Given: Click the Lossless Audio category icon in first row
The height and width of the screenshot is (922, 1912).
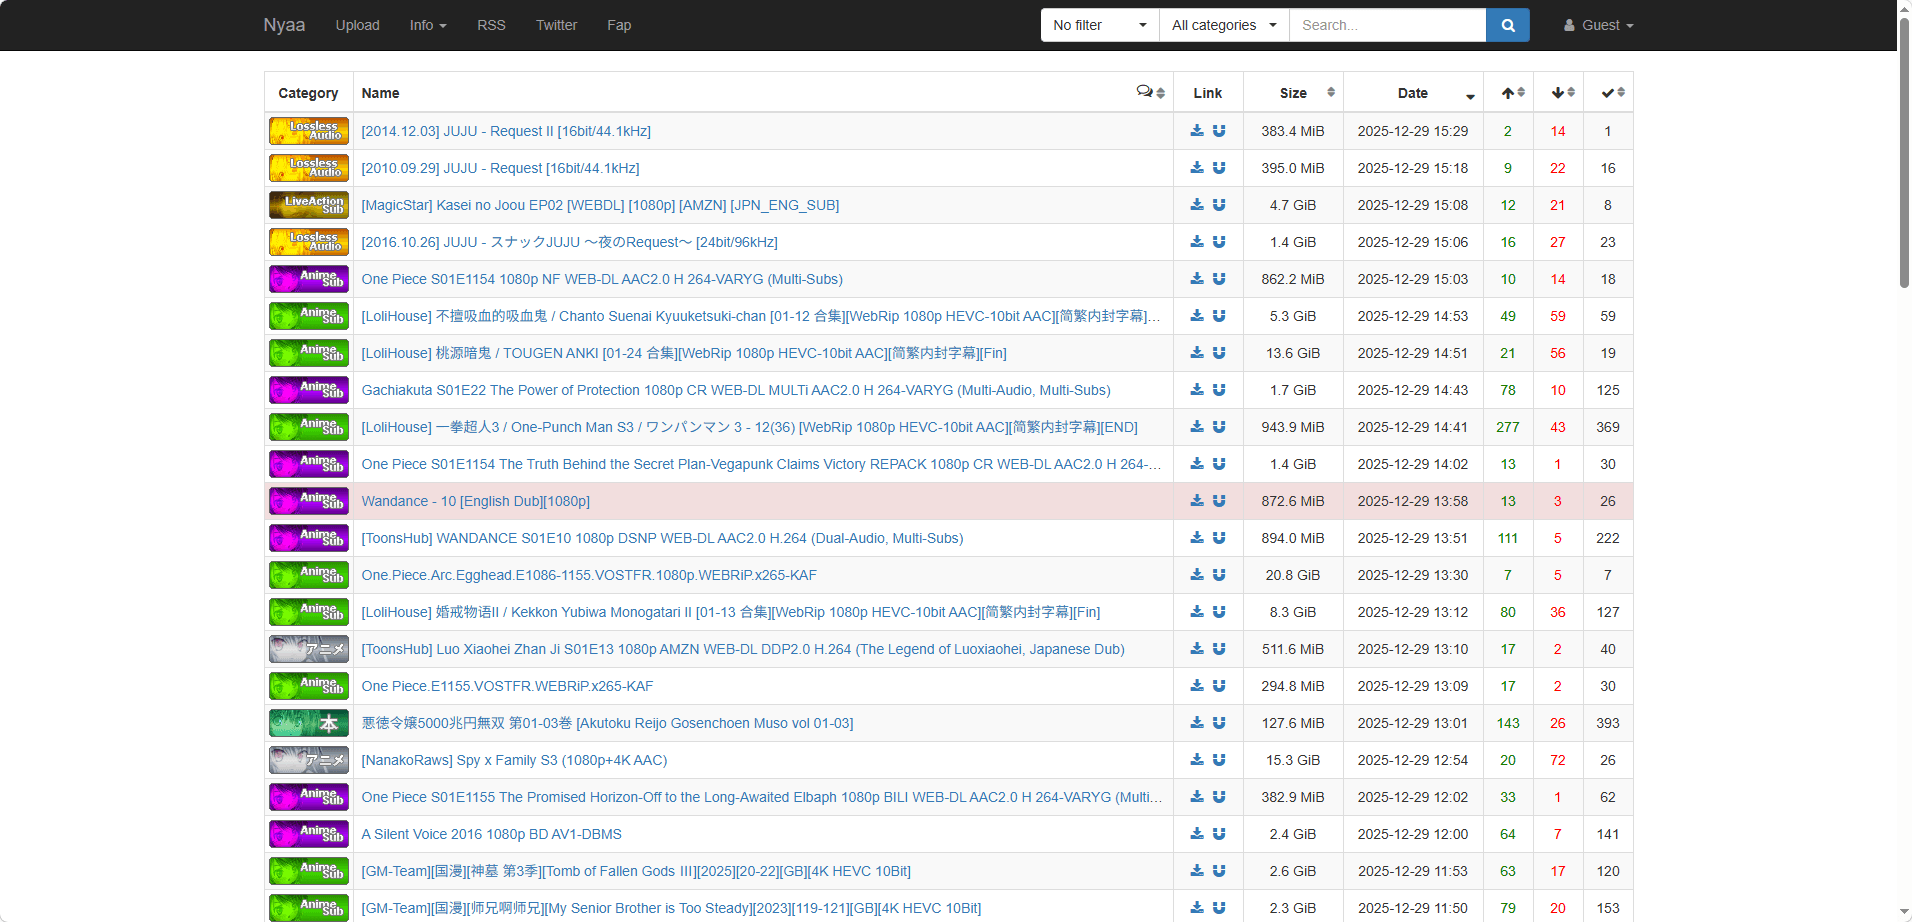Looking at the screenshot, I should tap(308, 131).
